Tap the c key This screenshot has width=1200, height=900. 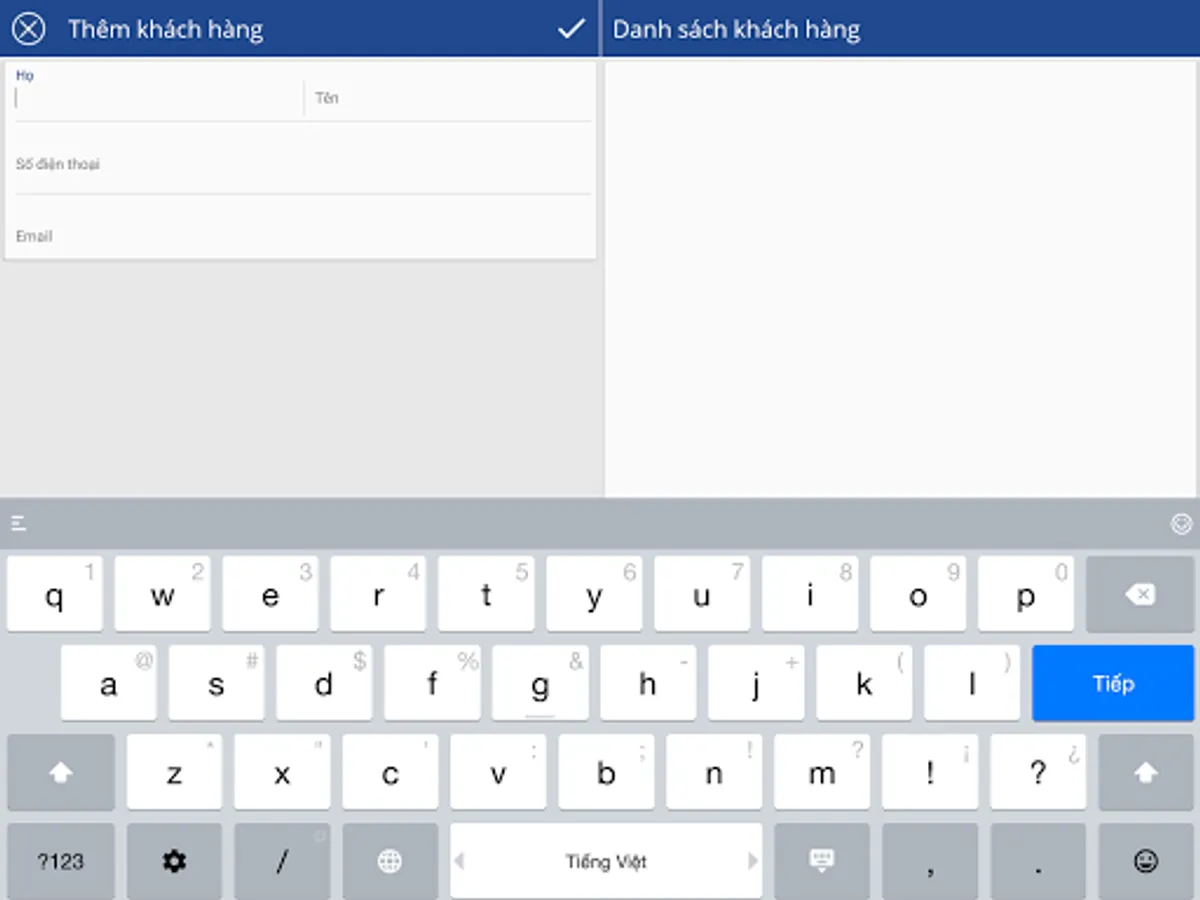pos(390,772)
